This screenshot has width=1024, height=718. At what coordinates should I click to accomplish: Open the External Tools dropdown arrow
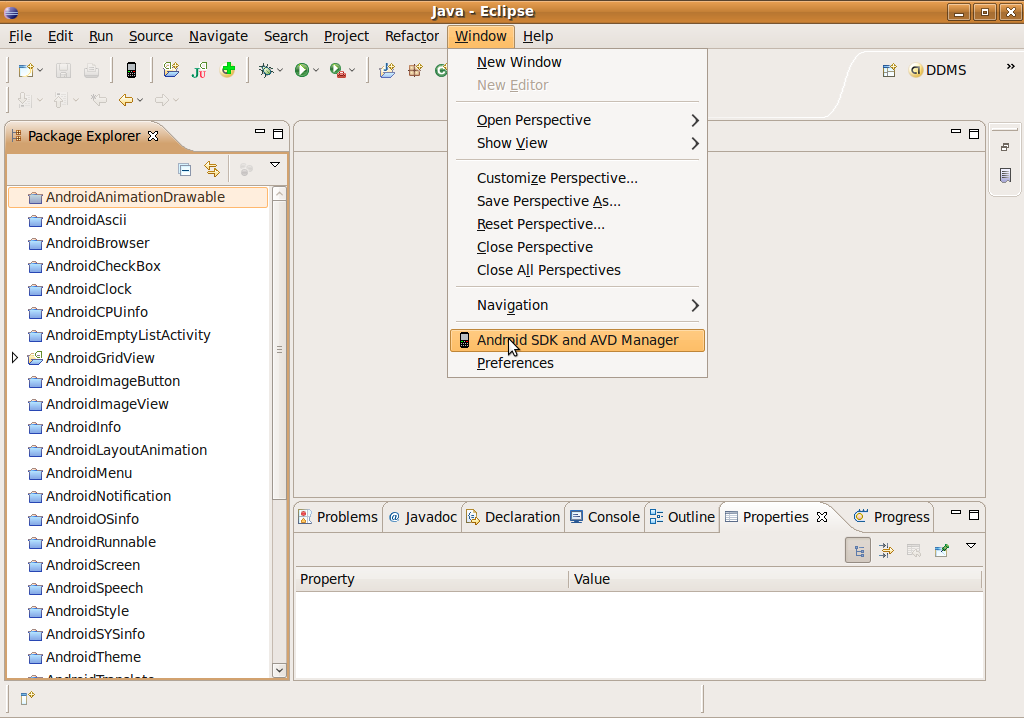point(352,70)
